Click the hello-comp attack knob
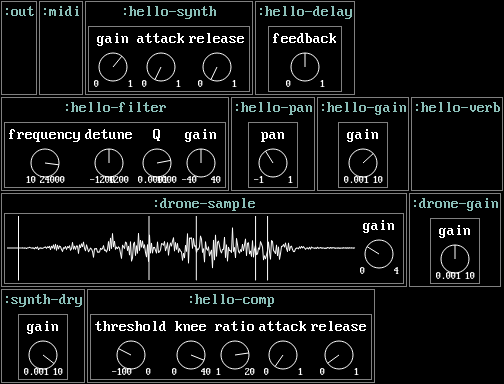This screenshot has width=504, height=384. 283,355
